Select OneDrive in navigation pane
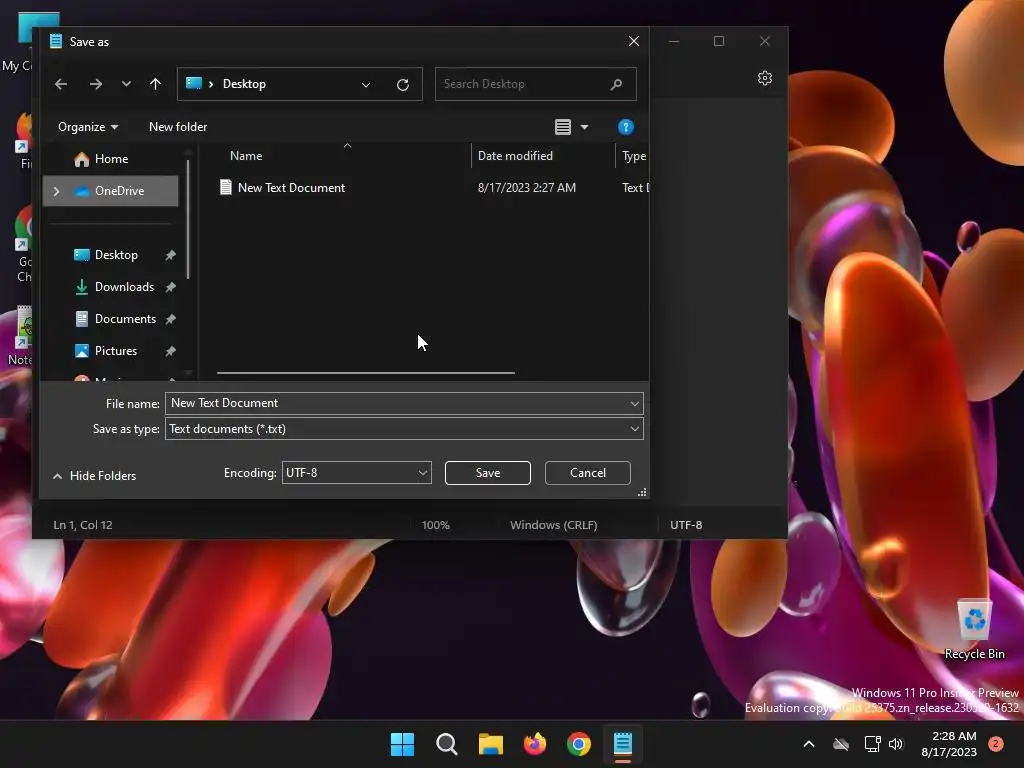The width and height of the screenshot is (1024, 768). coord(119,191)
